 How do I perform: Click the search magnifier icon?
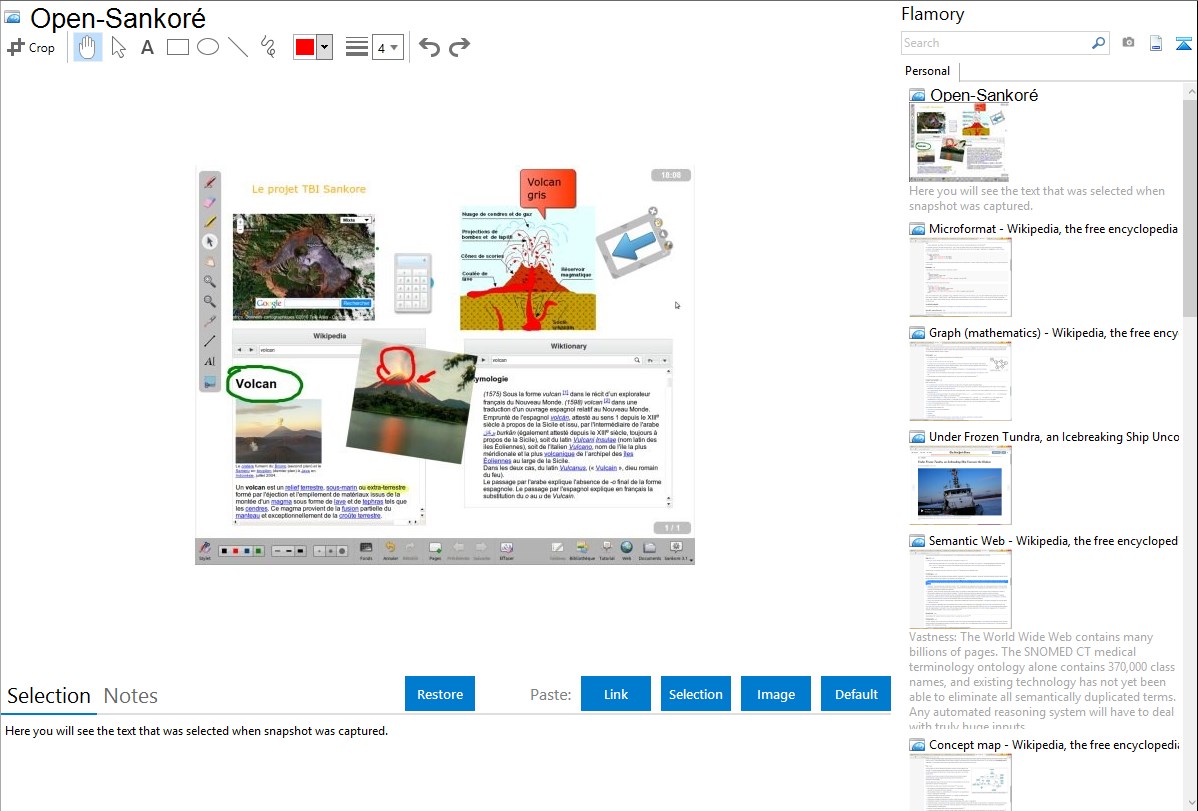coord(1098,43)
